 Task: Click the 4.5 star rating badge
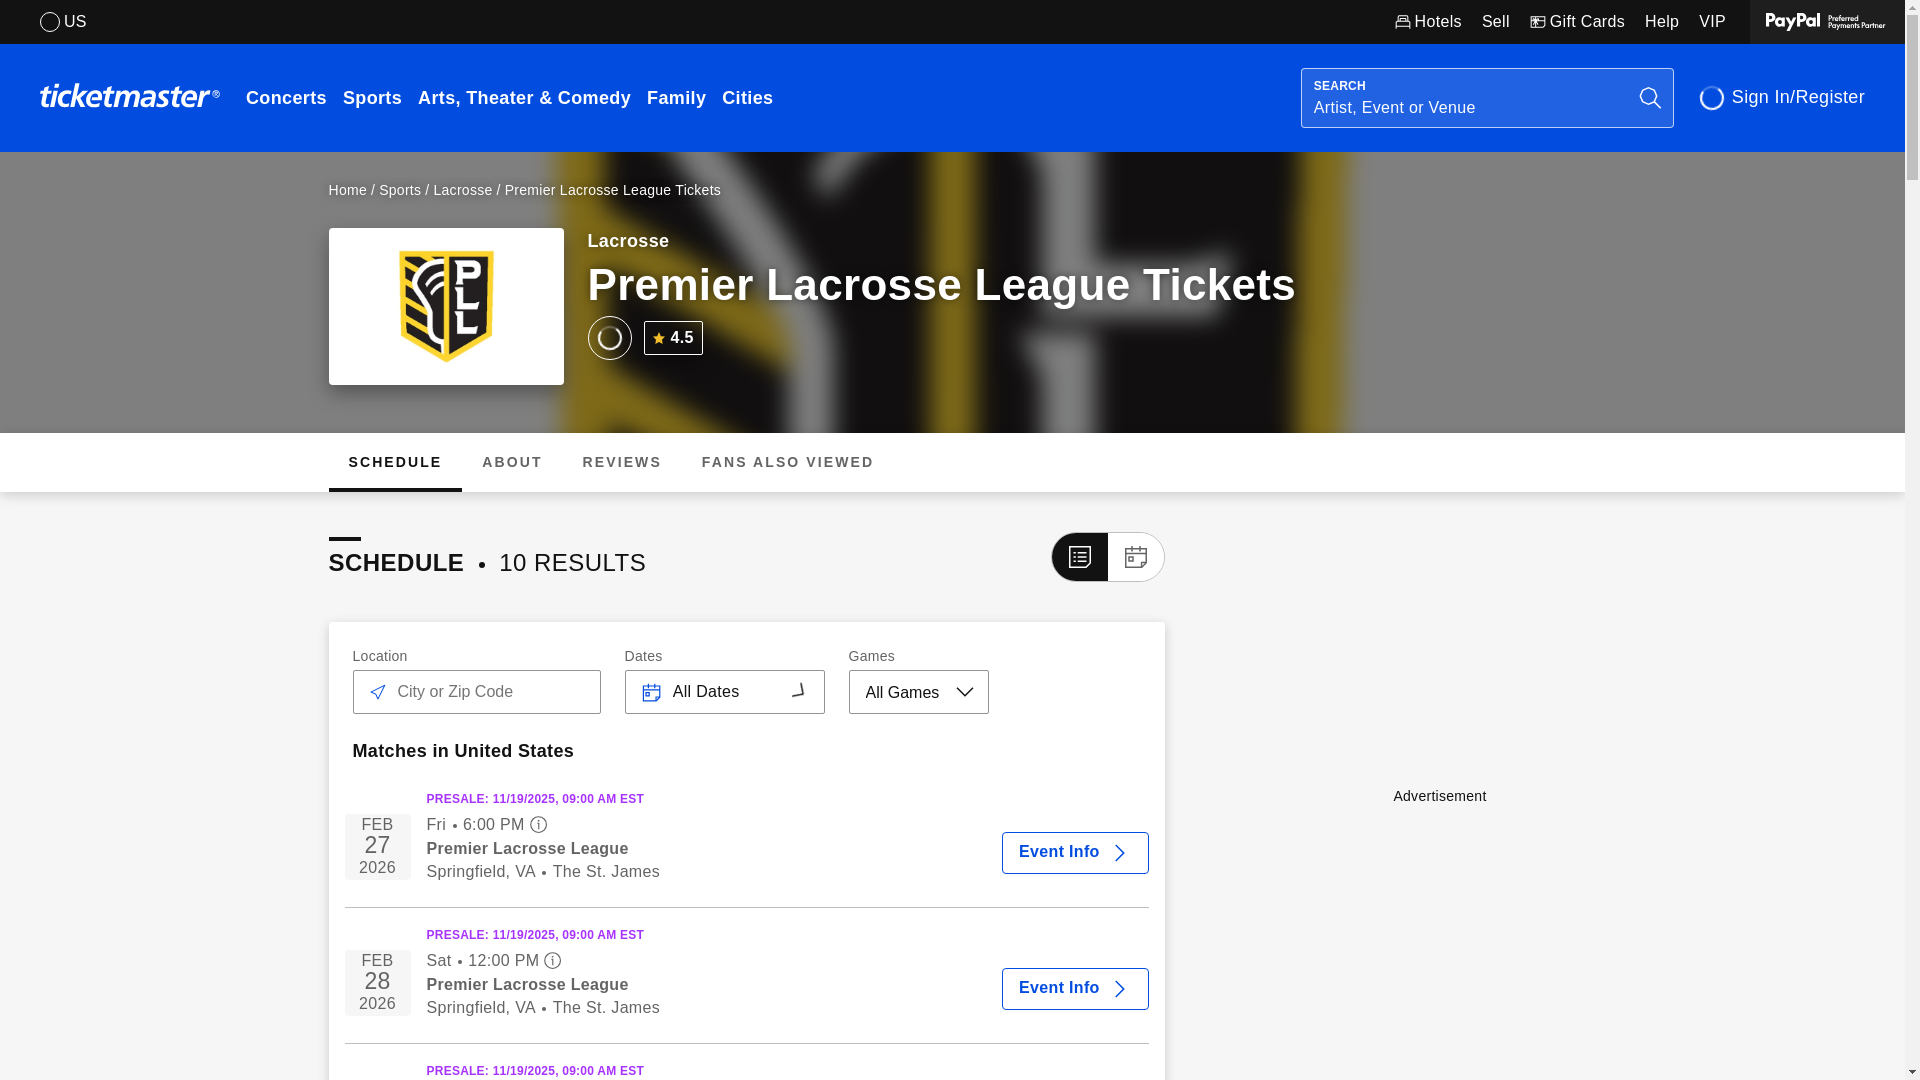click(673, 338)
